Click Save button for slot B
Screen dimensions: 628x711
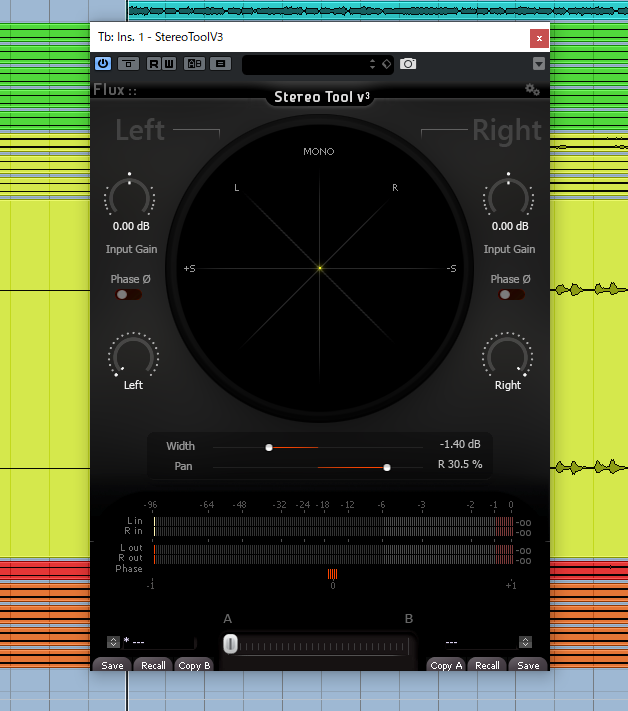(528, 665)
